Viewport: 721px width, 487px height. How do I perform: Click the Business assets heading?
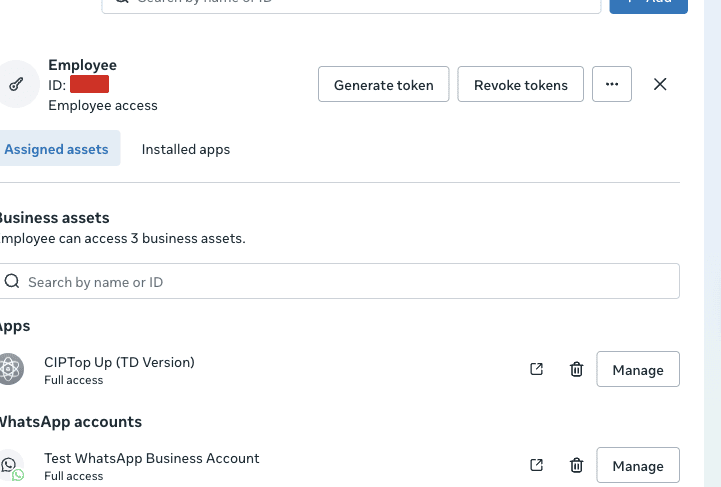54,218
